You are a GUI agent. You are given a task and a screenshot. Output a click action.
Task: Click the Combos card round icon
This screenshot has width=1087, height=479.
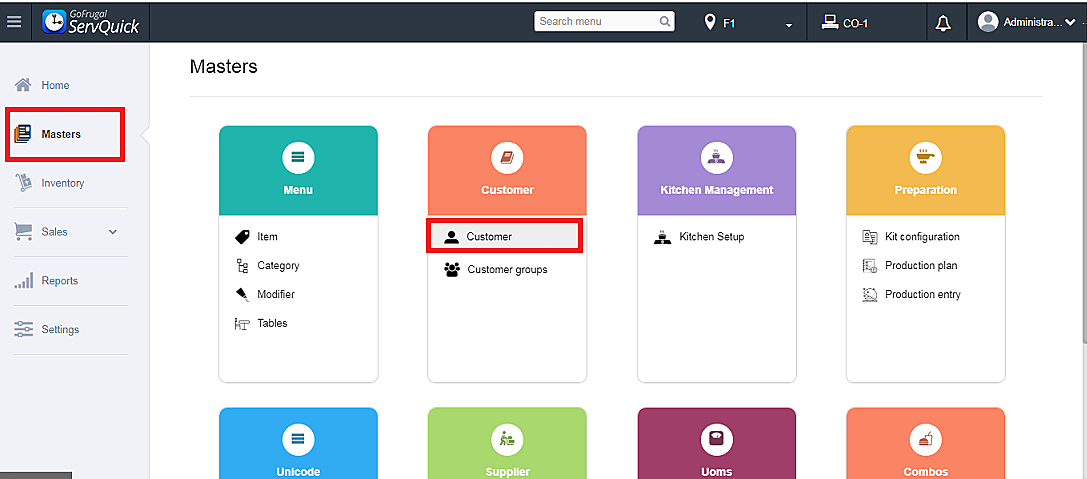tap(925, 439)
